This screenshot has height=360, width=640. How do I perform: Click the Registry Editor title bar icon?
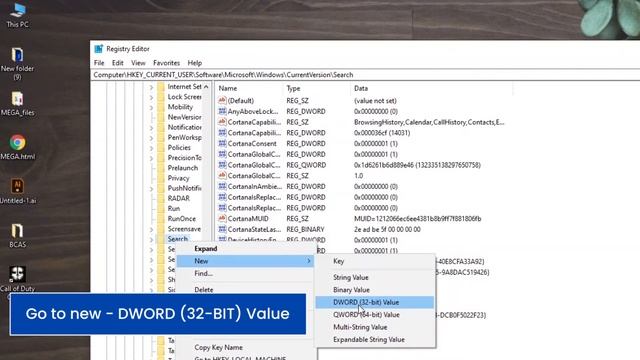[98, 49]
